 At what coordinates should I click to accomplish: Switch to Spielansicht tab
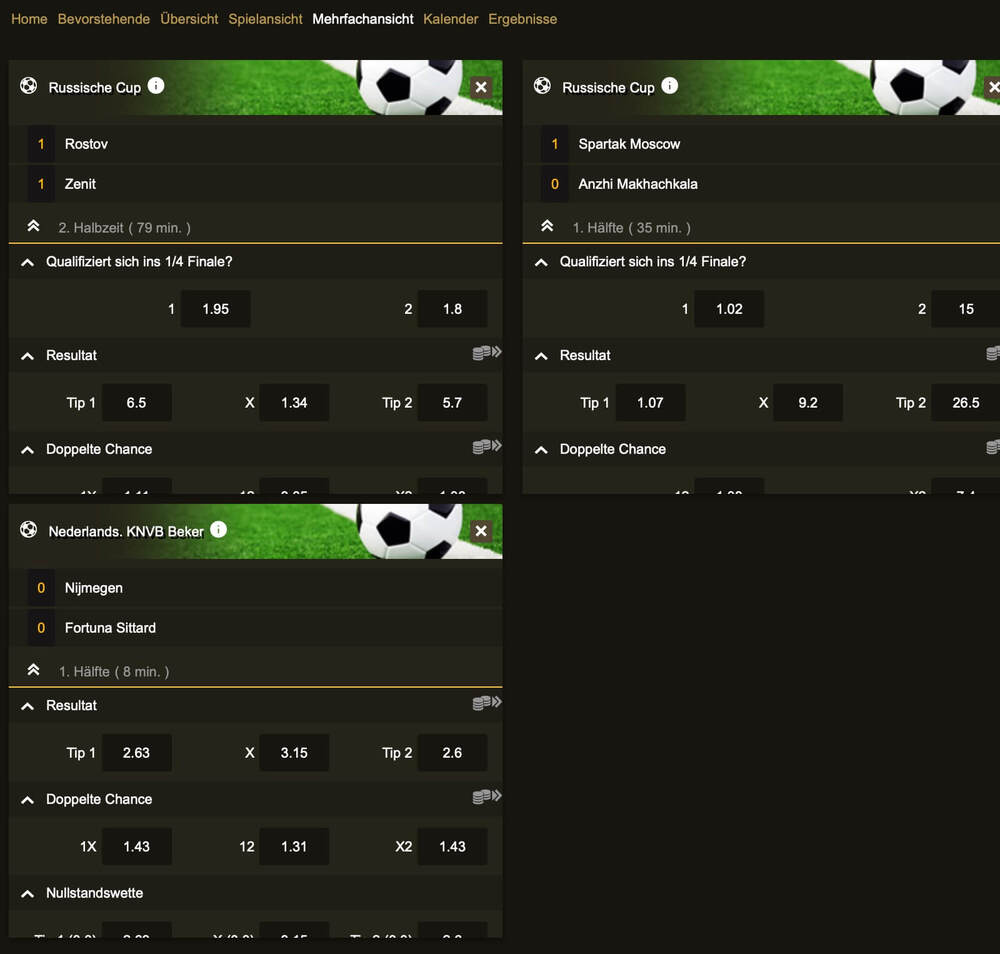pos(265,19)
